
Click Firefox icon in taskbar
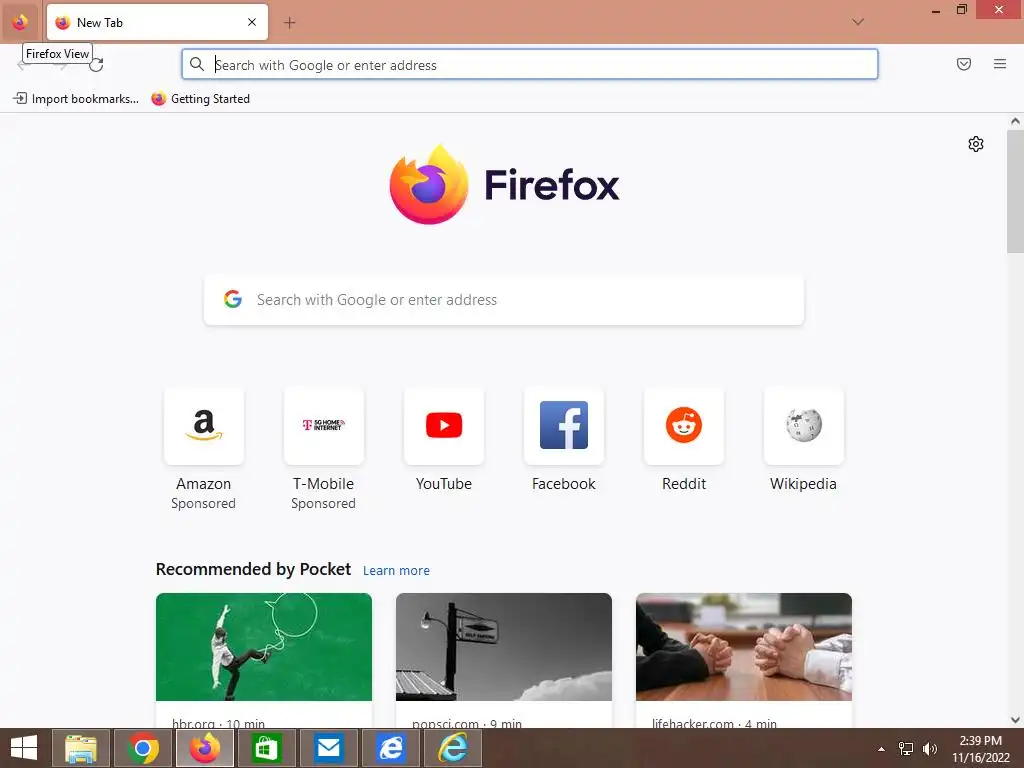pos(205,748)
